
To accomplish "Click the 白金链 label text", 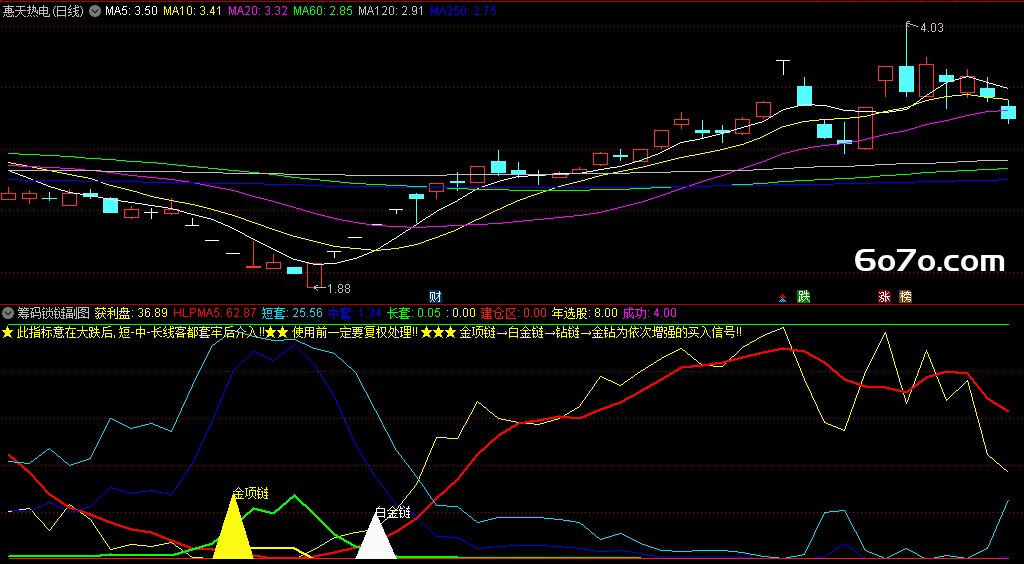I will [x=392, y=512].
